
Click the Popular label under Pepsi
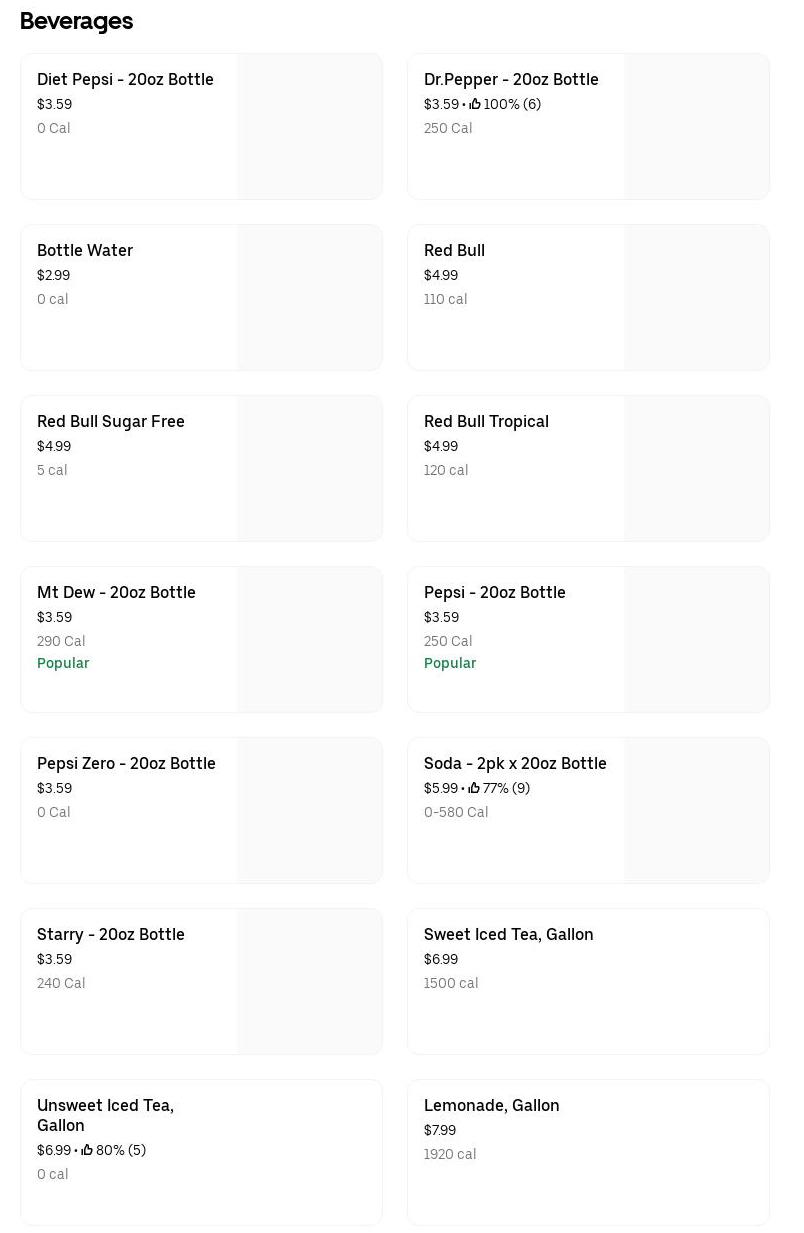(x=450, y=663)
